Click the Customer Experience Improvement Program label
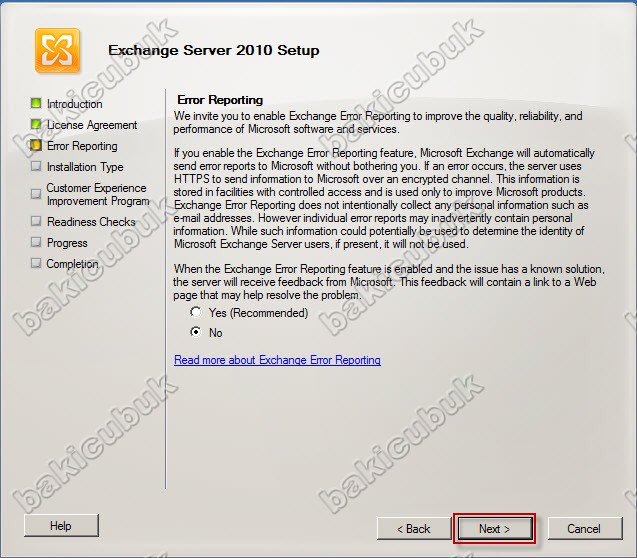The image size is (637, 558). (x=98, y=195)
